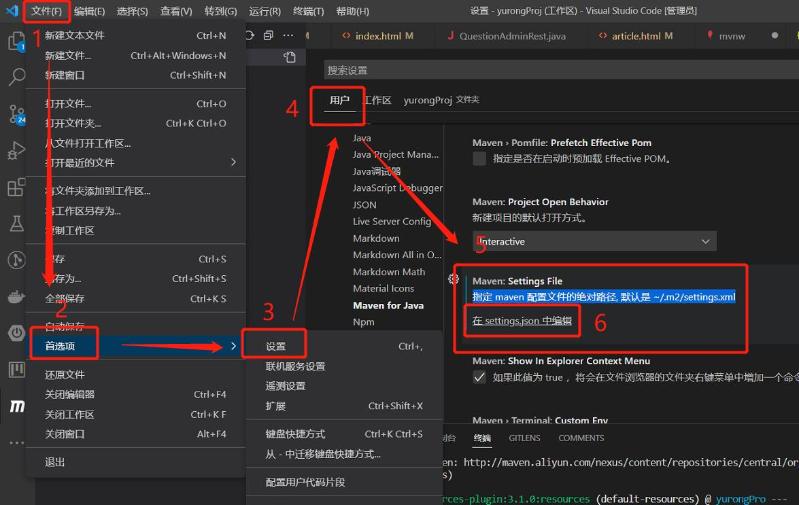Viewport: 799px width, 505px height.
Task: Switch to the mvnw editor tab
Action: click(732, 36)
